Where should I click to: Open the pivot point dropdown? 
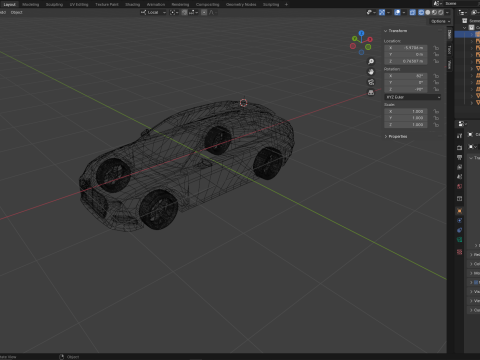(x=174, y=12)
